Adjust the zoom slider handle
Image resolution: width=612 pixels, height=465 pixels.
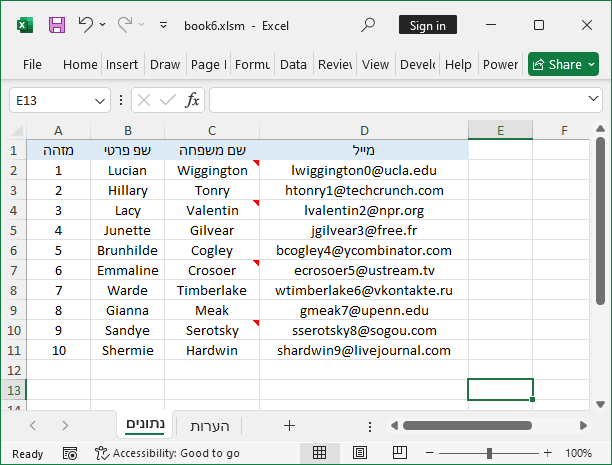tap(489, 453)
